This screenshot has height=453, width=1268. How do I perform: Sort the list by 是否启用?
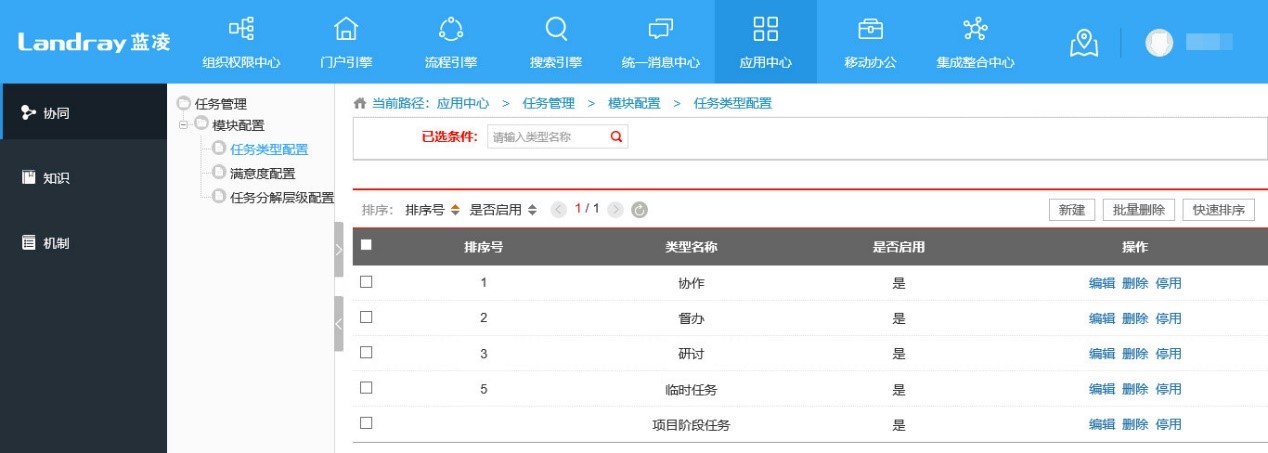point(503,210)
